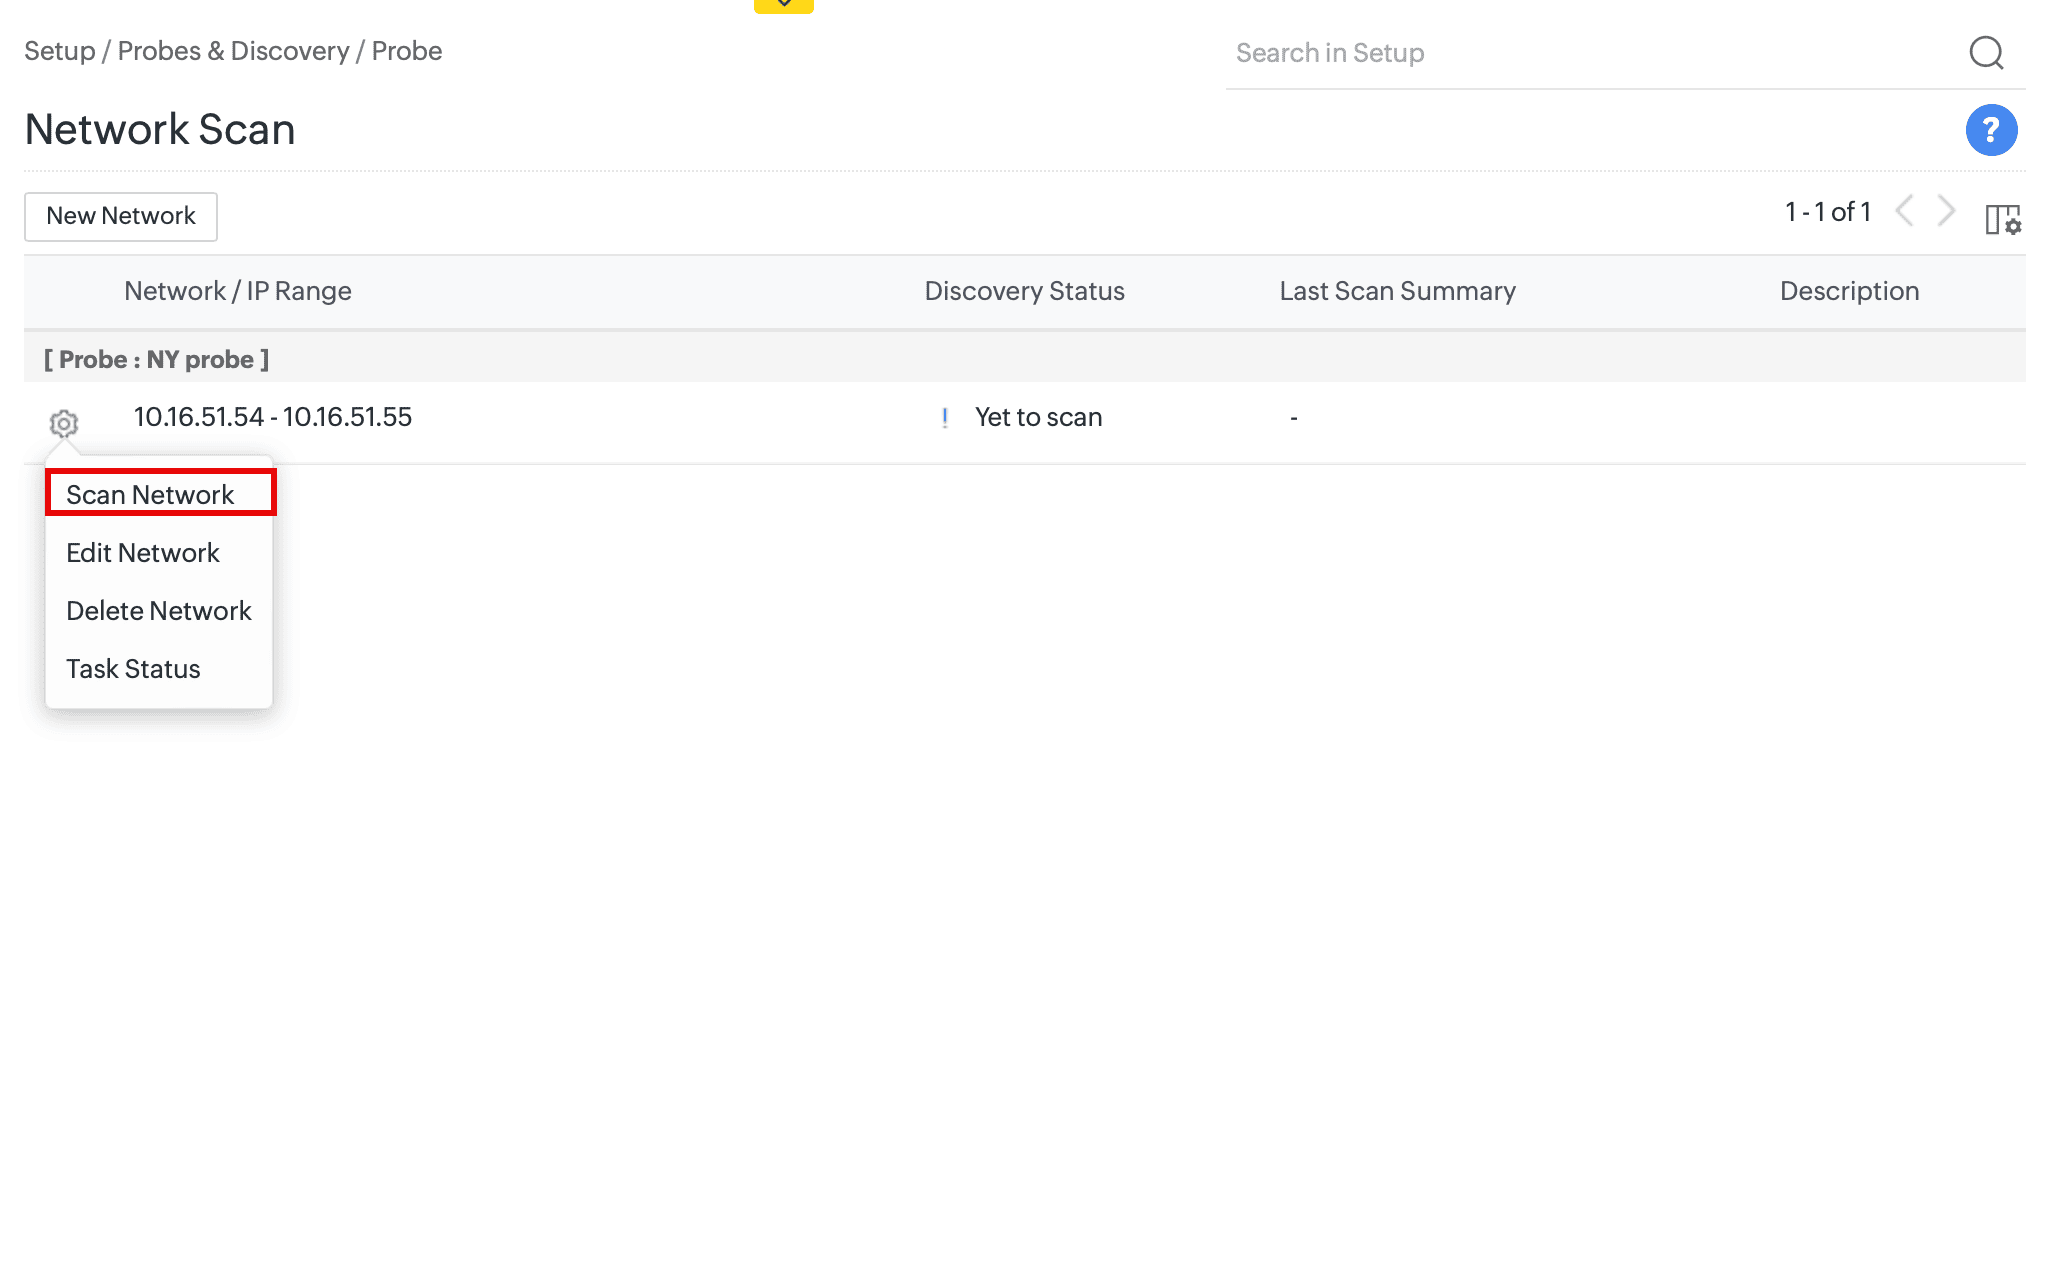Click the New Network button

click(121, 216)
